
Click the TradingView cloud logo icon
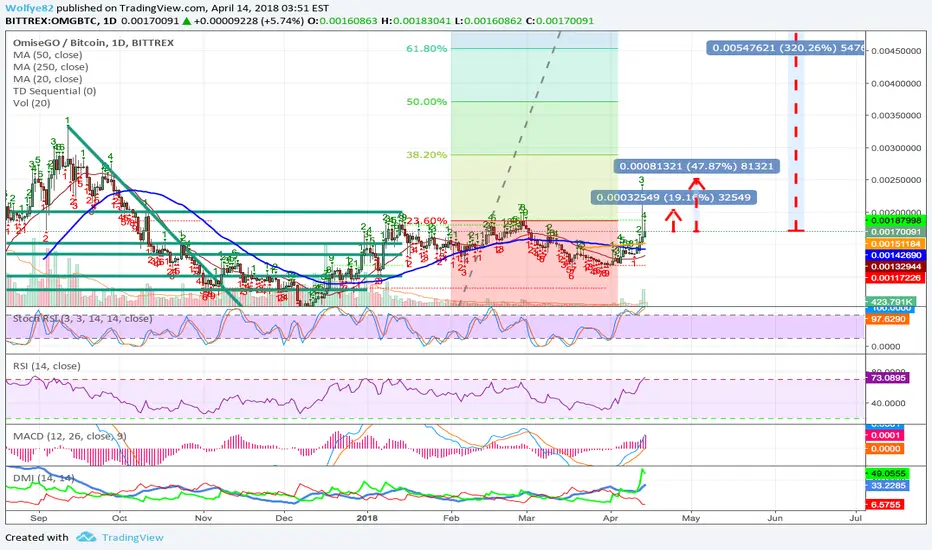[x=86, y=537]
